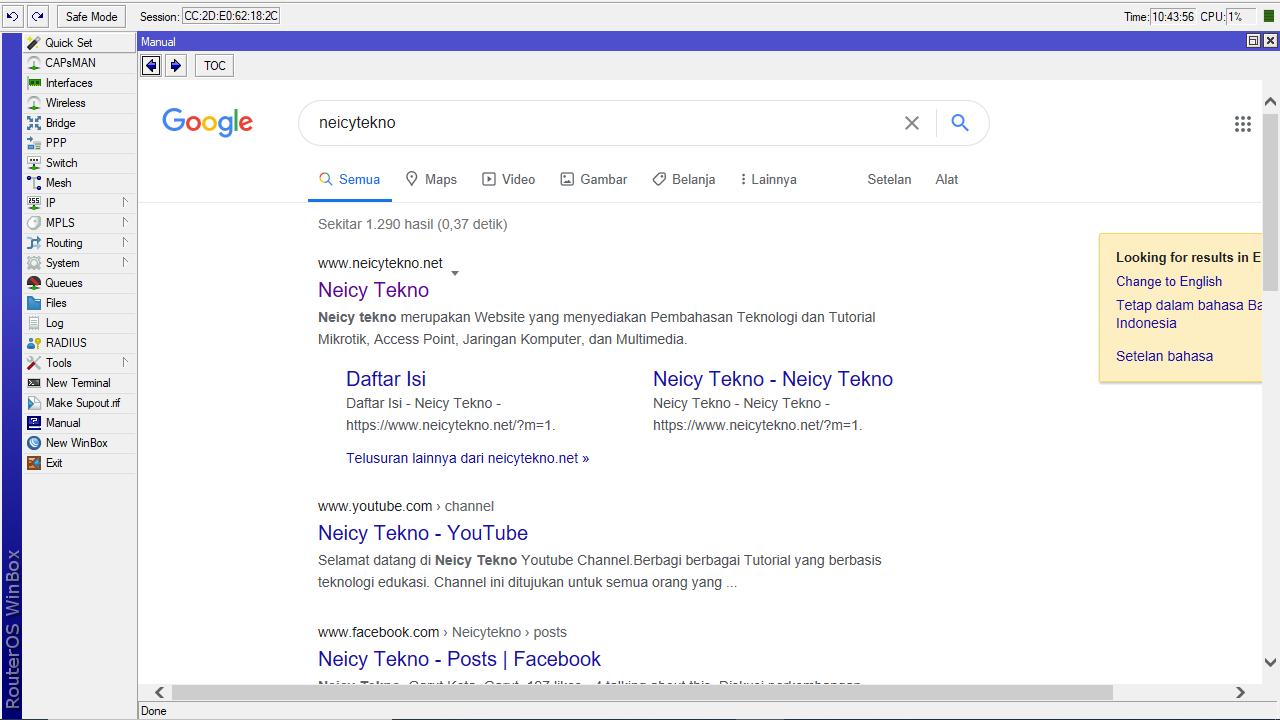Image resolution: width=1280 pixels, height=720 pixels.
Task: Go back in the Manual window
Action: point(151,66)
